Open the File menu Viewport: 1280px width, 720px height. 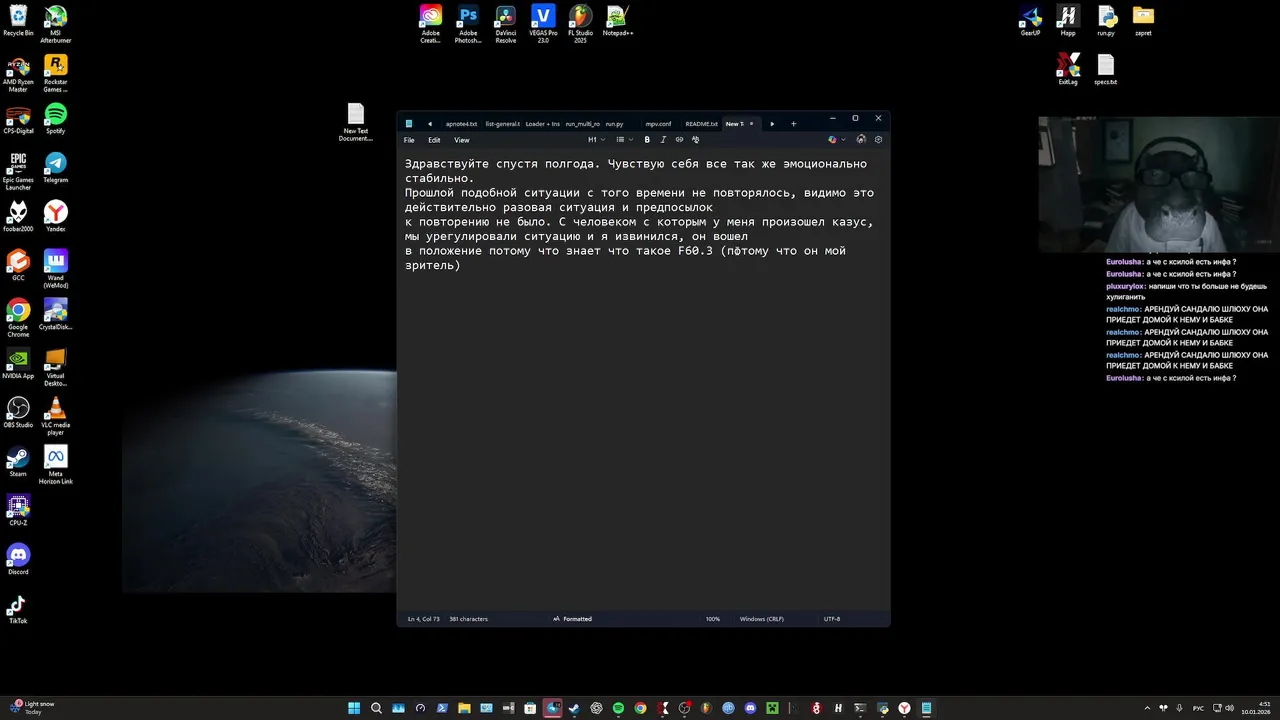click(409, 140)
